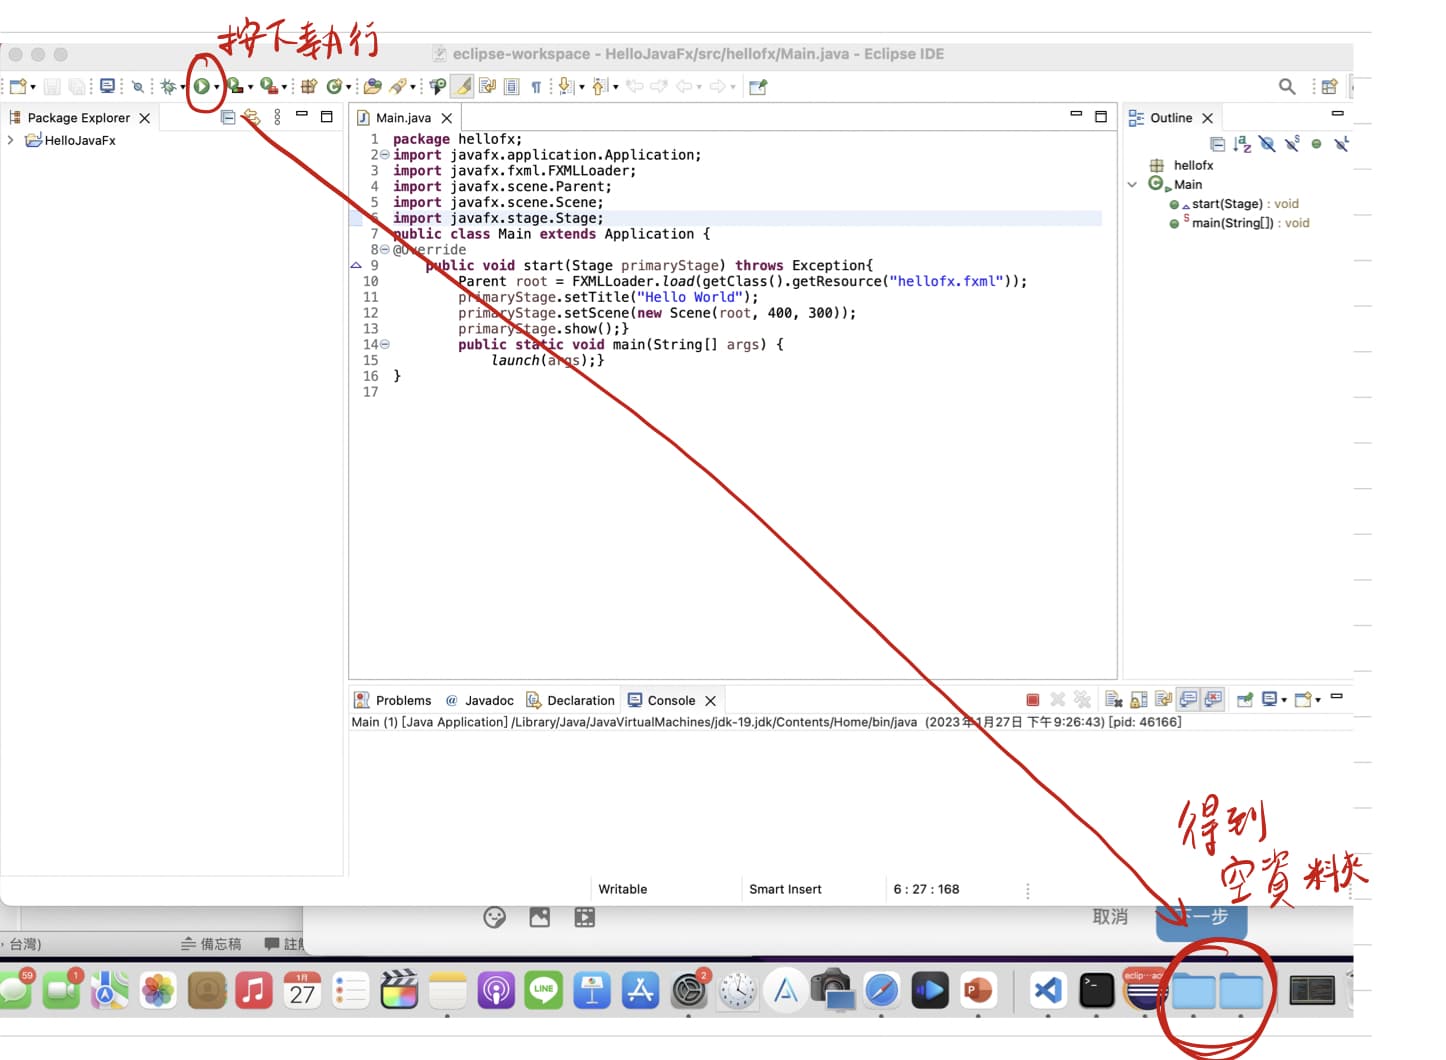Click the 取消 cancel button
Screen dimensions: 1446x1060
coord(1109,916)
